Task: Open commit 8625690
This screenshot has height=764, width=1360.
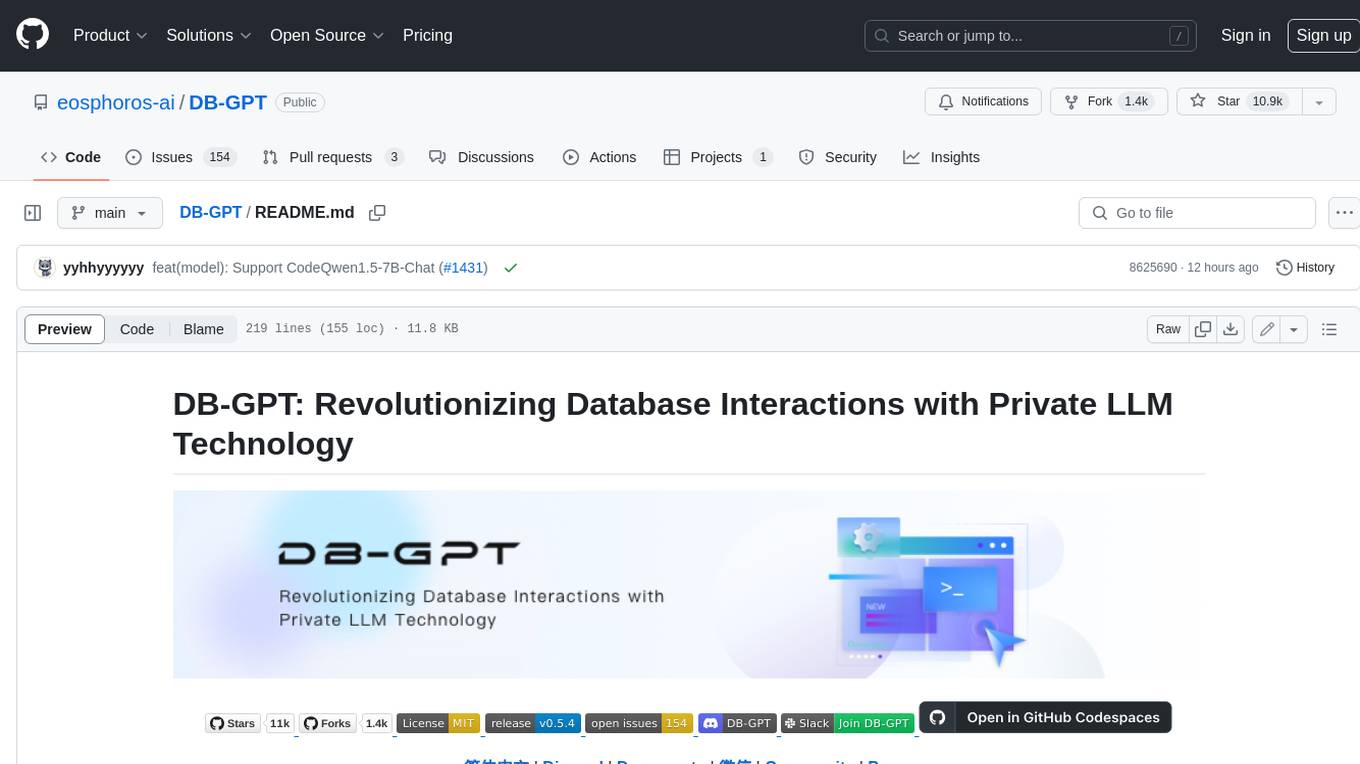Action: point(1153,268)
